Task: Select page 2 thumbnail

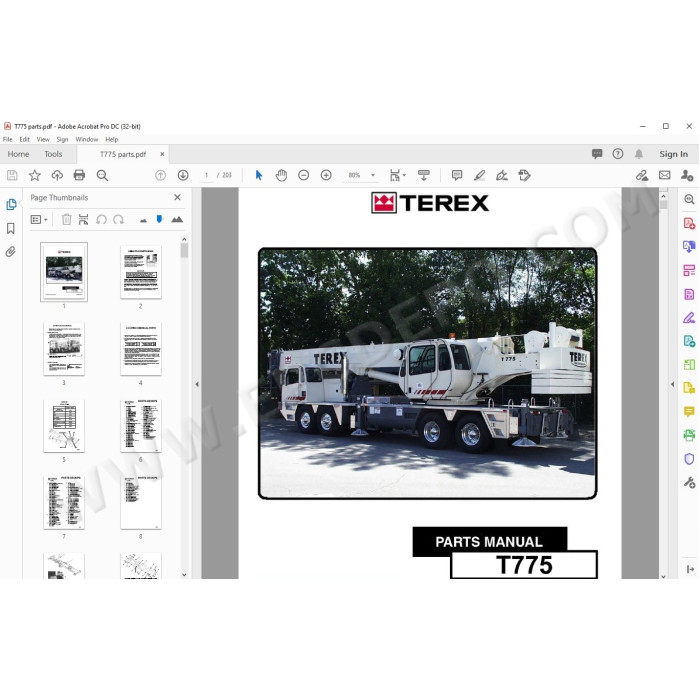Action: [x=141, y=272]
